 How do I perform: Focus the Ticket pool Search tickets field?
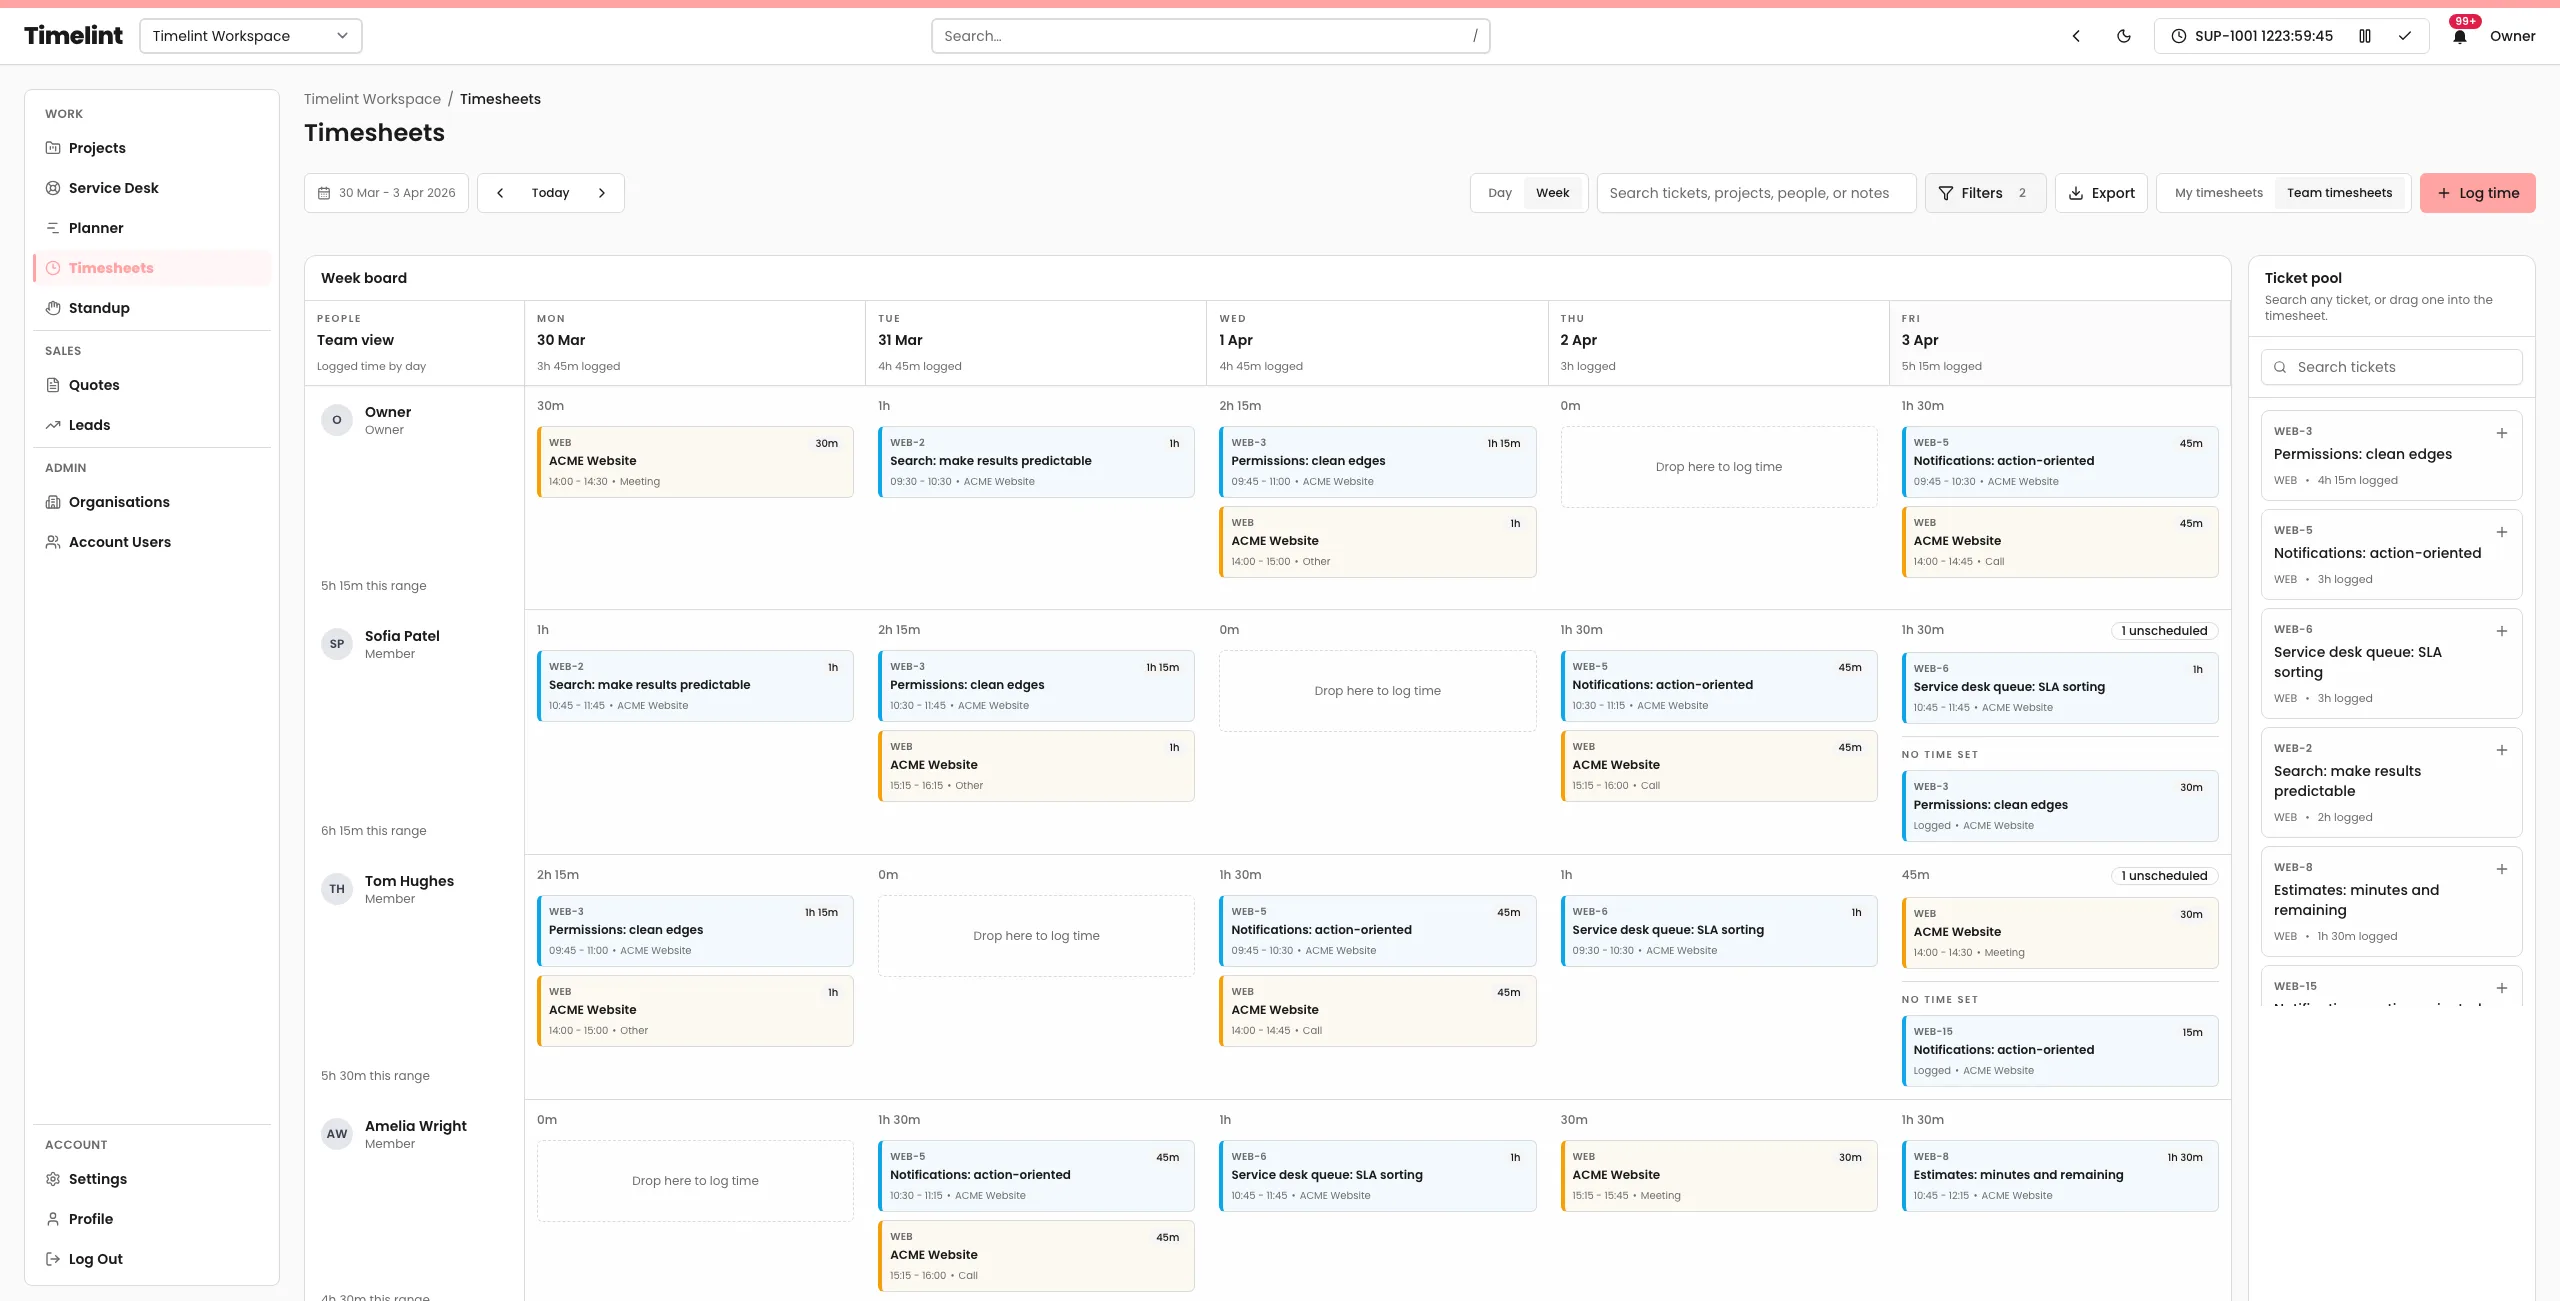[2391, 367]
